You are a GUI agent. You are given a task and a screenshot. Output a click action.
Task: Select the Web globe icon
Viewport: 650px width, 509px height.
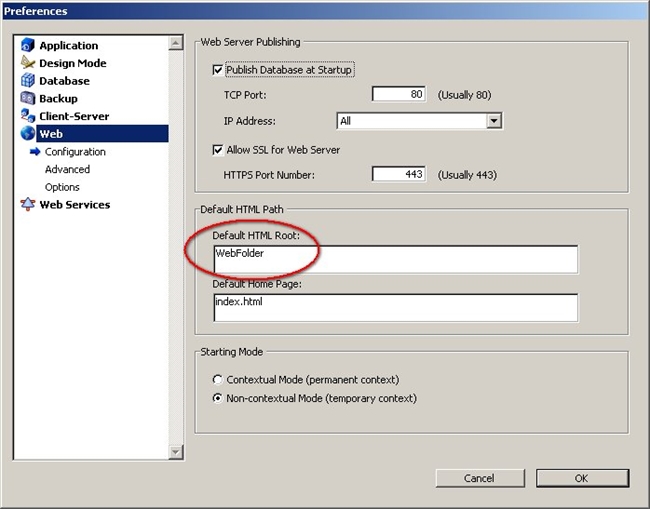pyautogui.click(x=28, y=134)
